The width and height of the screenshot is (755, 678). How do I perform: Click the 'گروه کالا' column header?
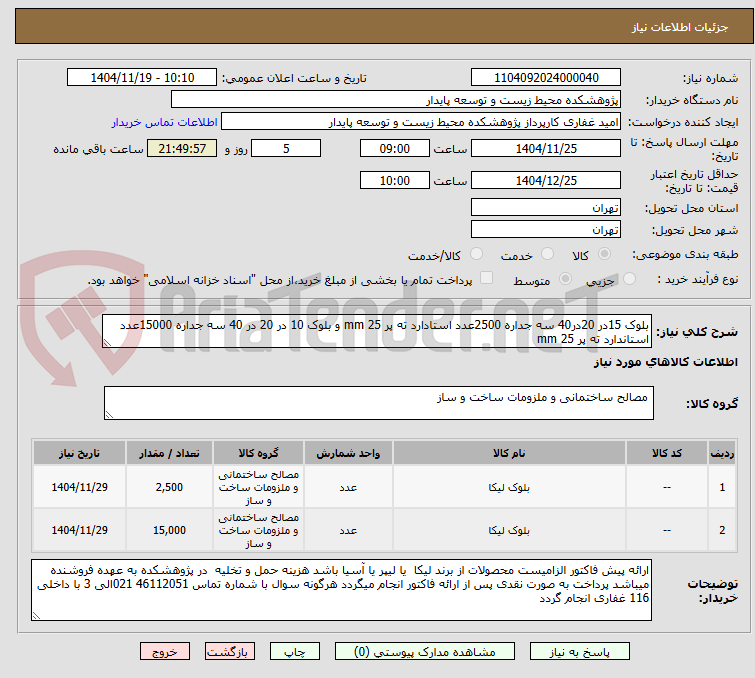pyautogui.click(x=258, y=453)
